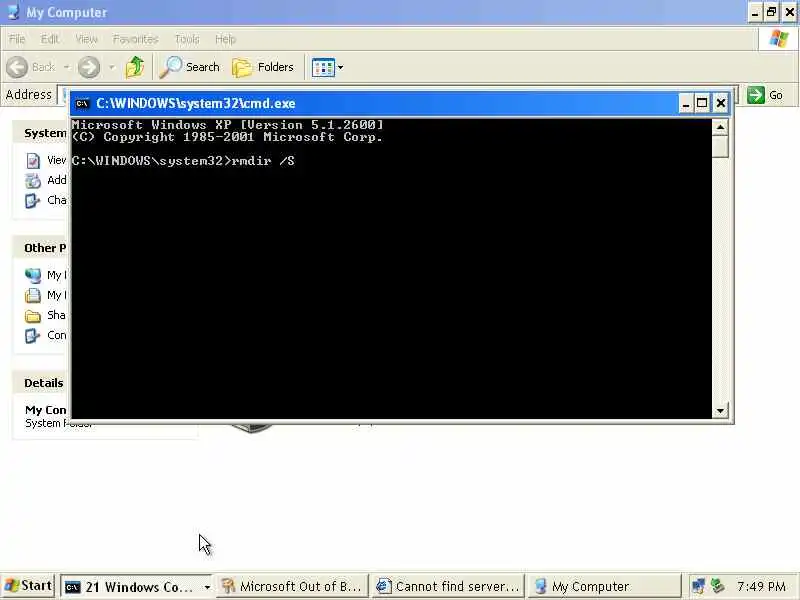The height and width of the screenshot is (600, 800).
Task: Click the cmd scrollbar thumb
Action: point(720,147)
